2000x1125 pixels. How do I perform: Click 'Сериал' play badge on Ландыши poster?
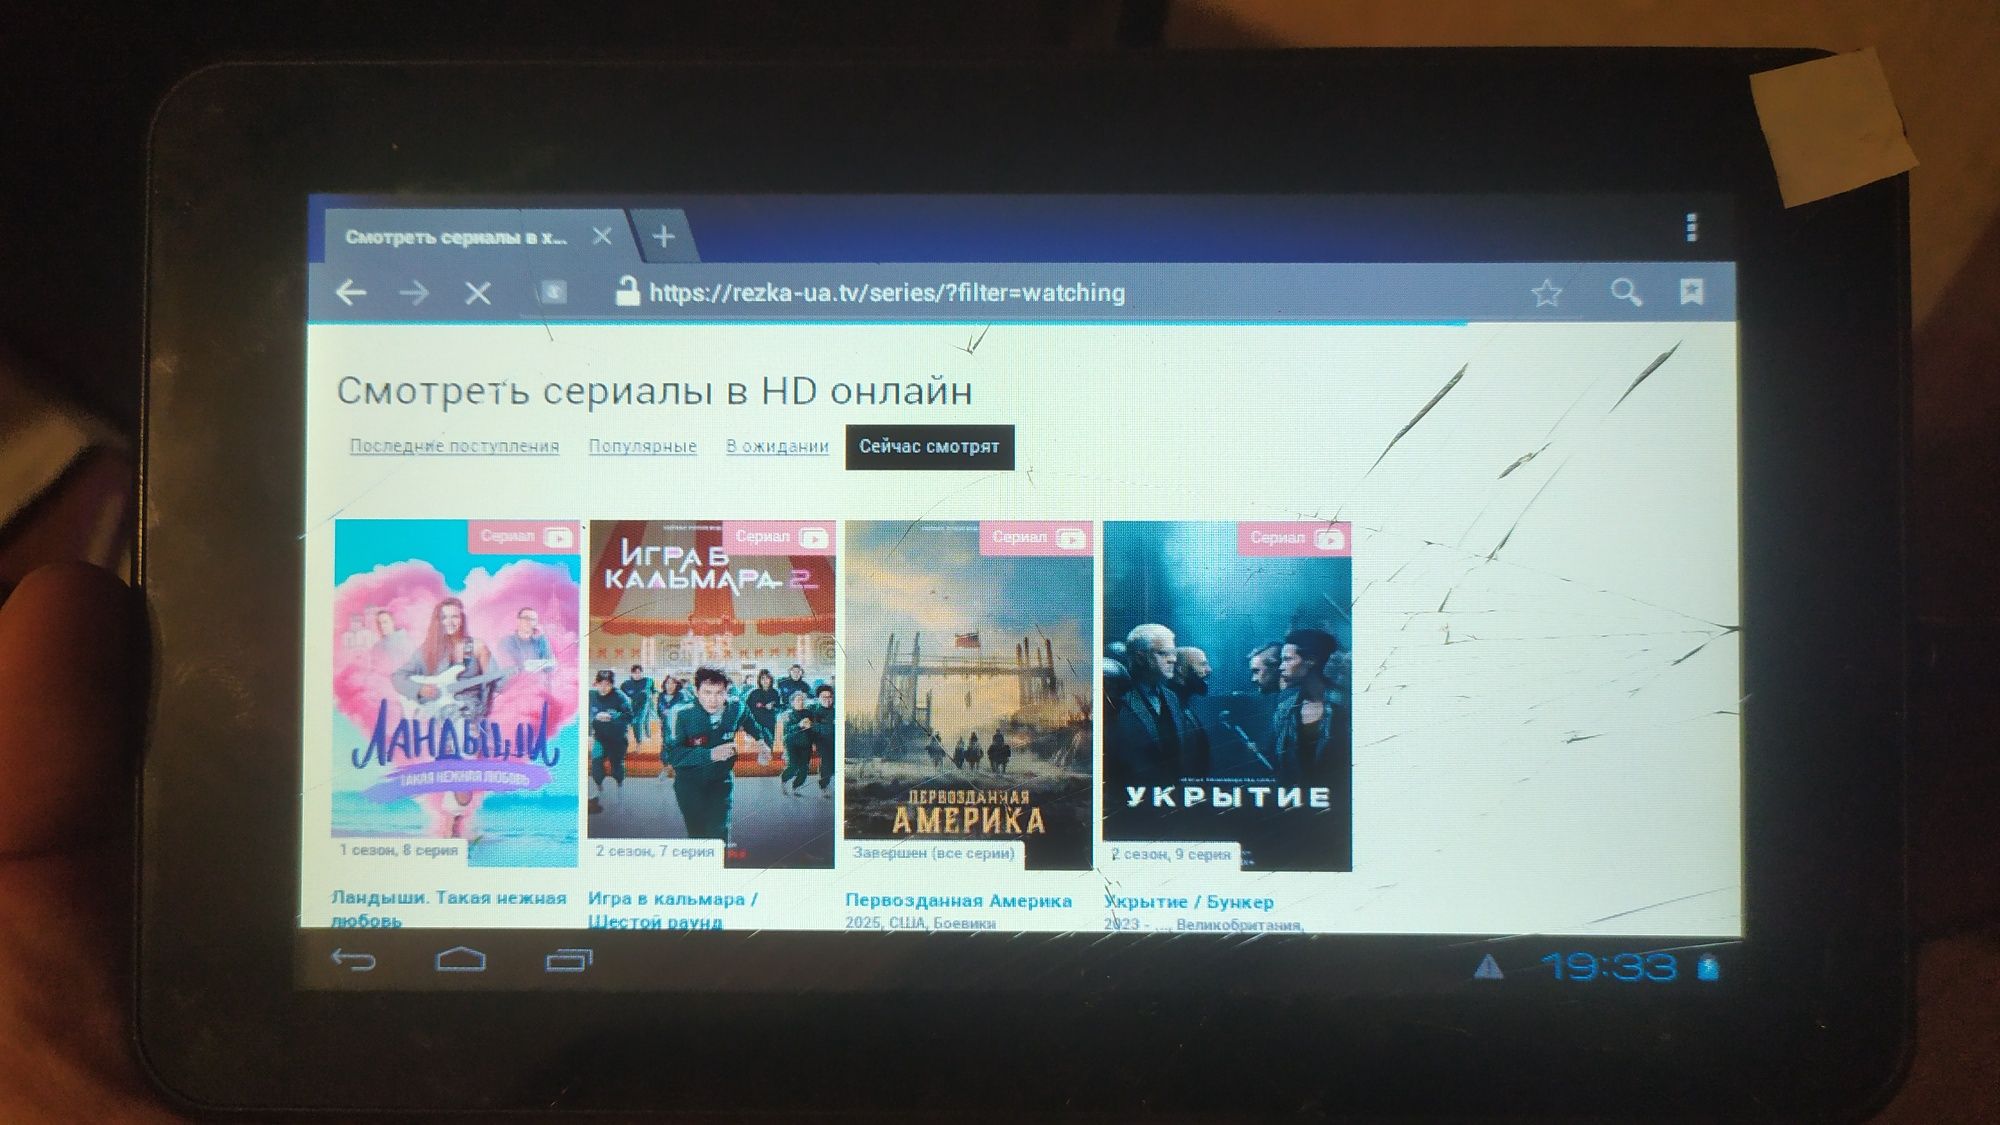point(524,537)
